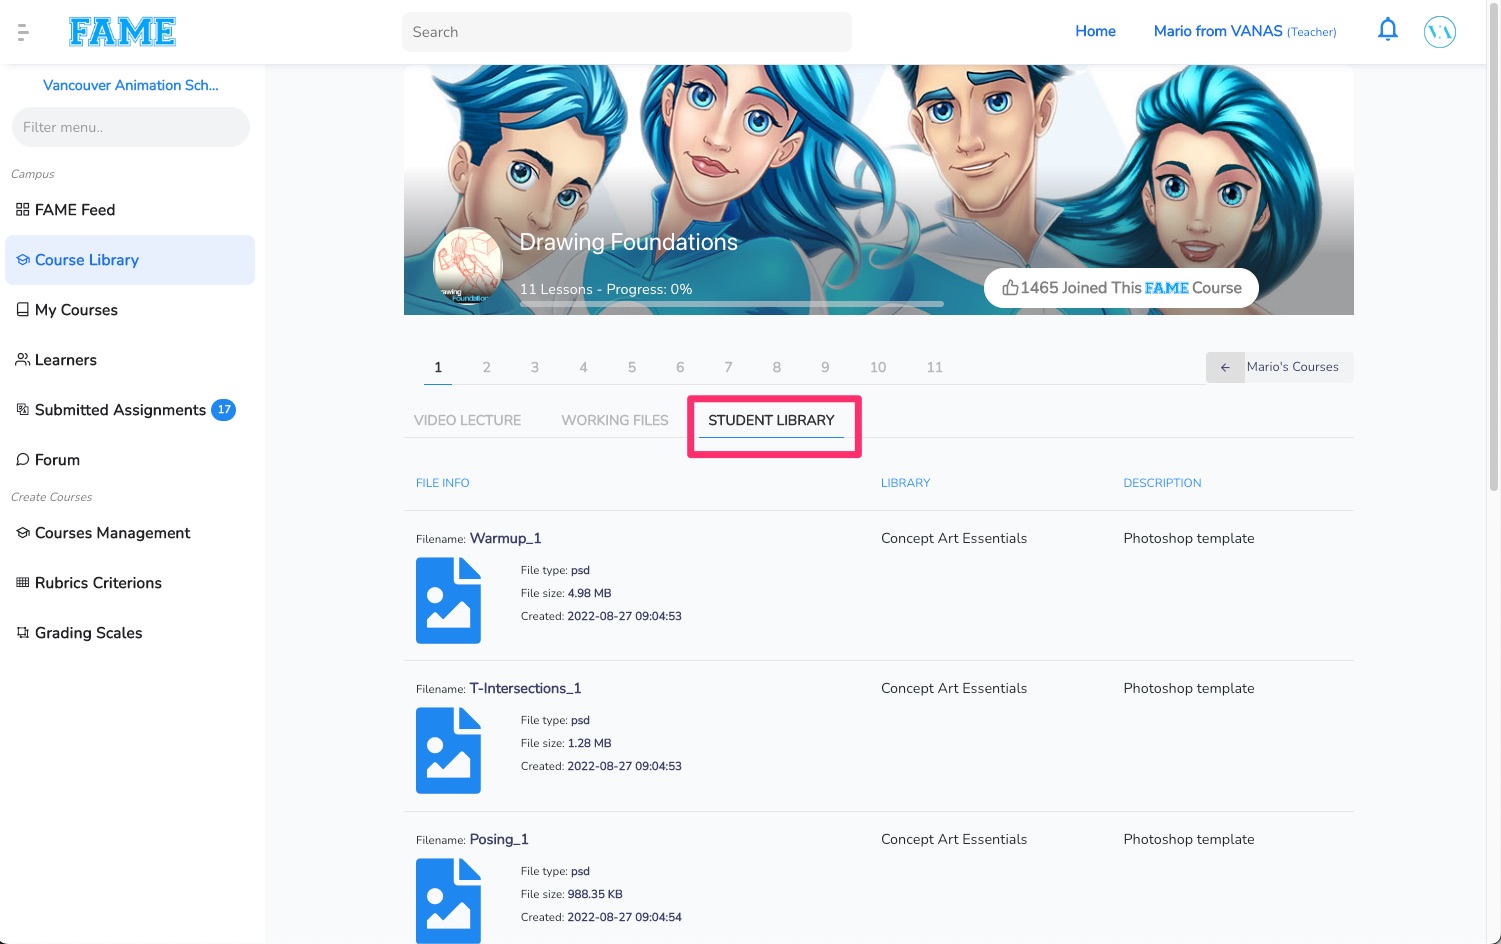Switch to WORKING FILES tab

615,420
